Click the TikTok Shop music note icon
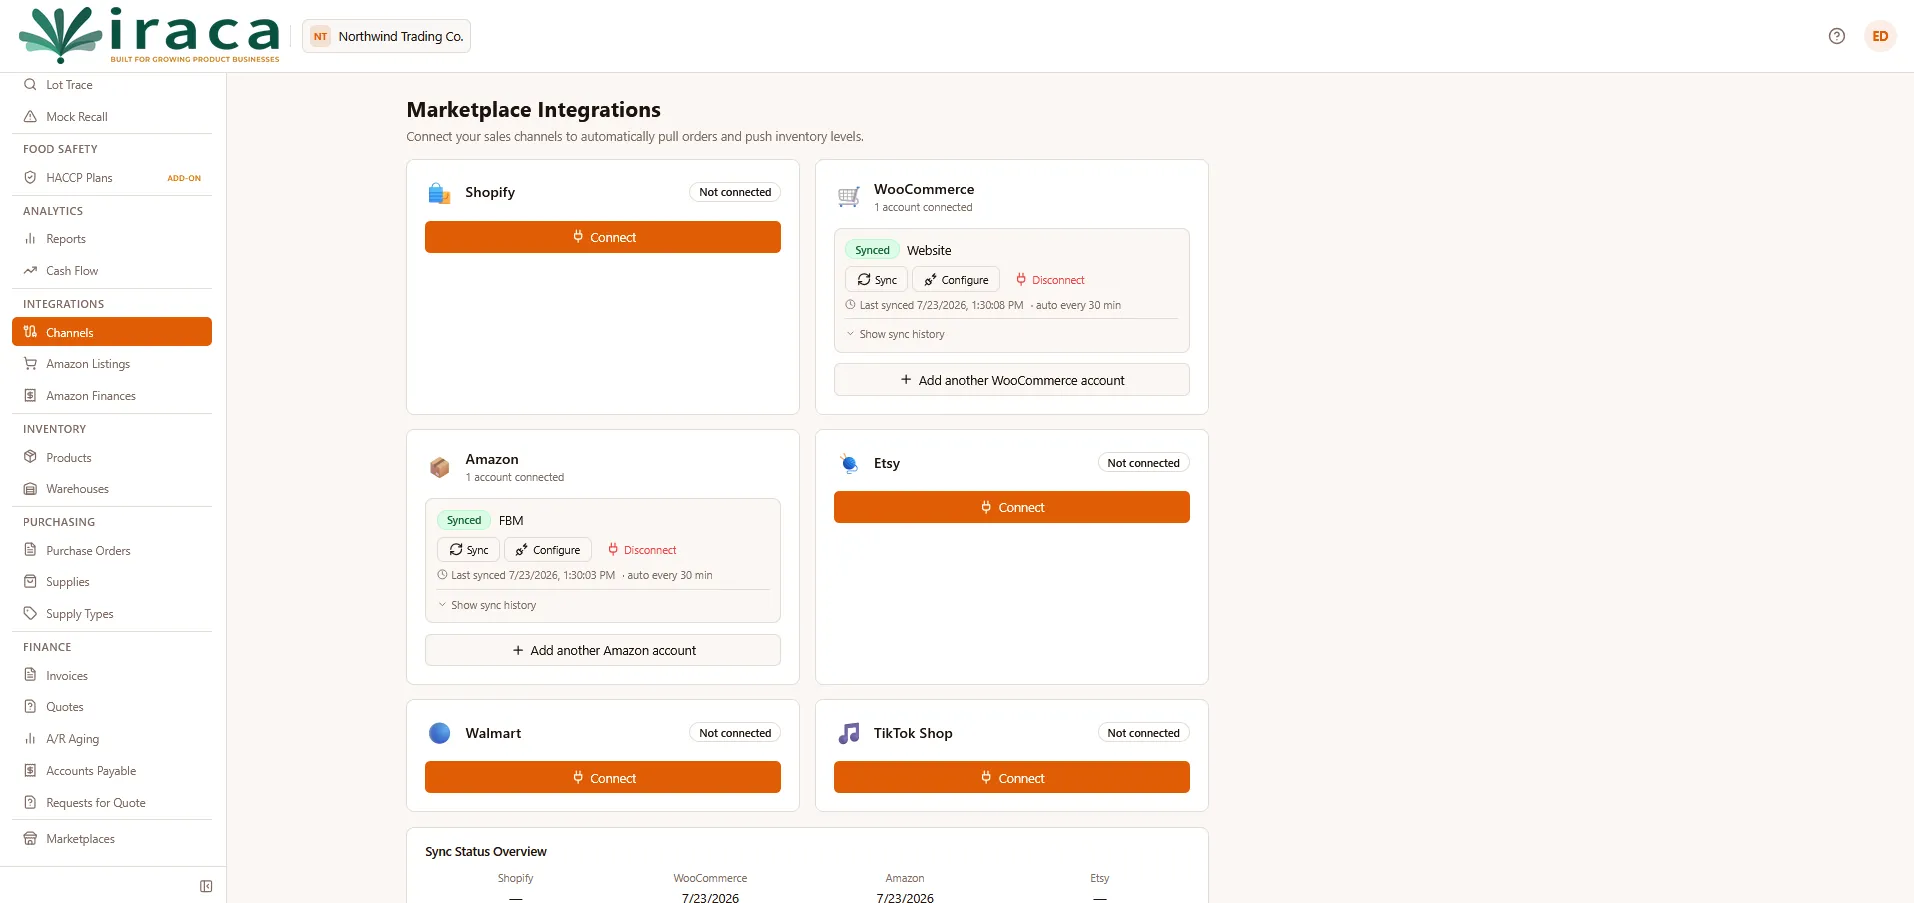 (x=848, y=733)
